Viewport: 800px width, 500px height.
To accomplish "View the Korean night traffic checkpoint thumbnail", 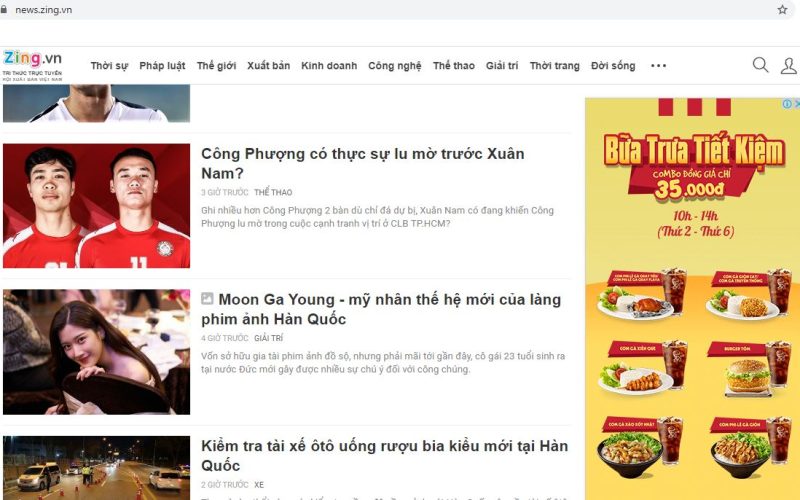I will click(x=96, y=467).
